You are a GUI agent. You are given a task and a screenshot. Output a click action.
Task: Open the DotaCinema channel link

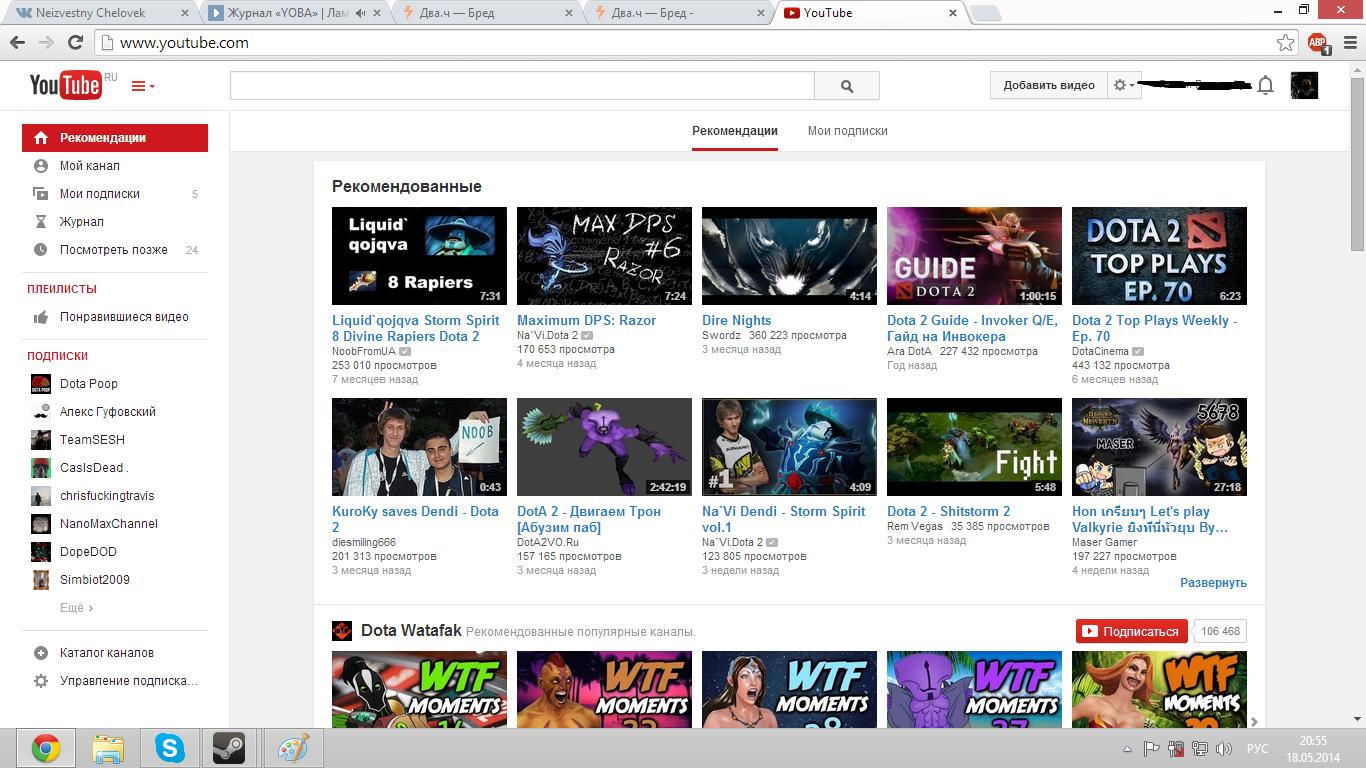point(1100,352)
